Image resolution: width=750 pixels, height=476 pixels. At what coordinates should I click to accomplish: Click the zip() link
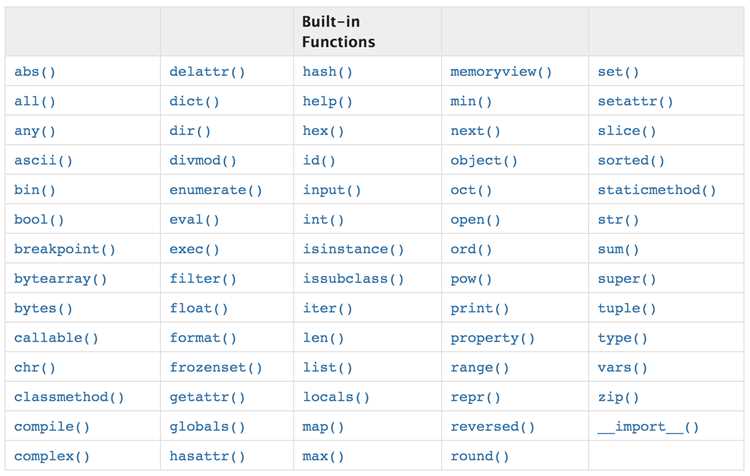[x=618, y=397]
